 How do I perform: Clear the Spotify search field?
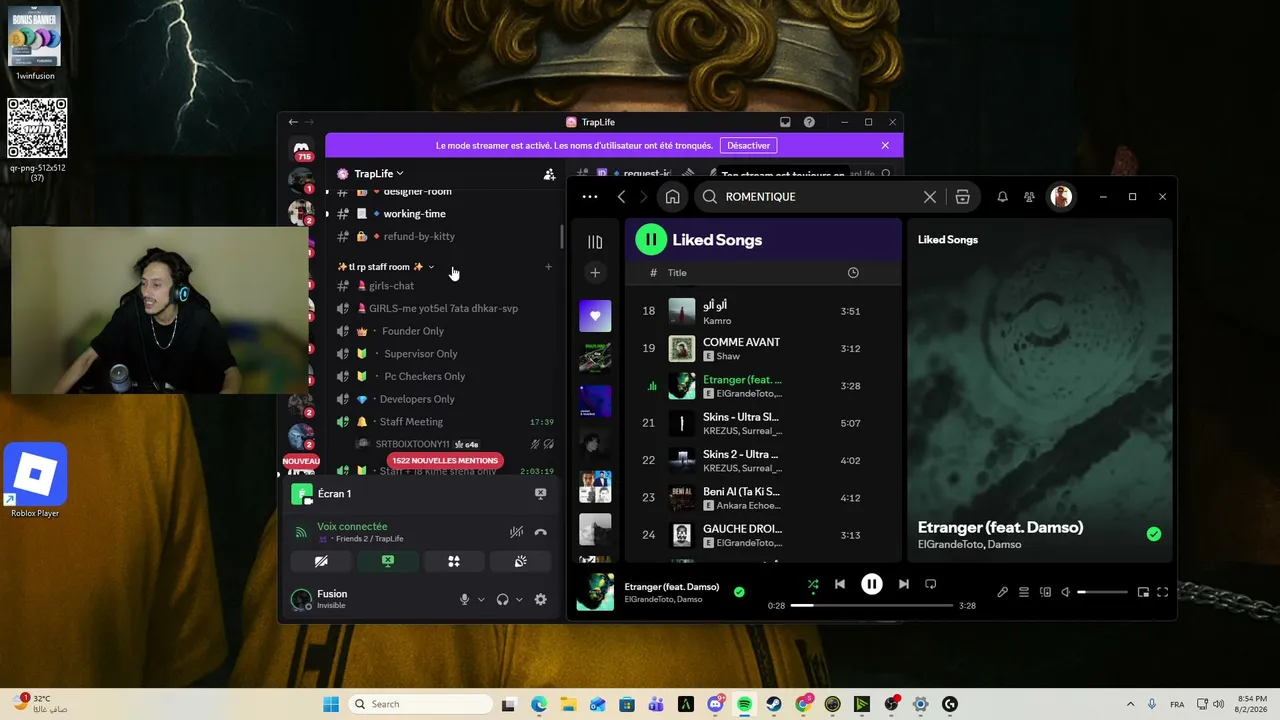(930, 197)
